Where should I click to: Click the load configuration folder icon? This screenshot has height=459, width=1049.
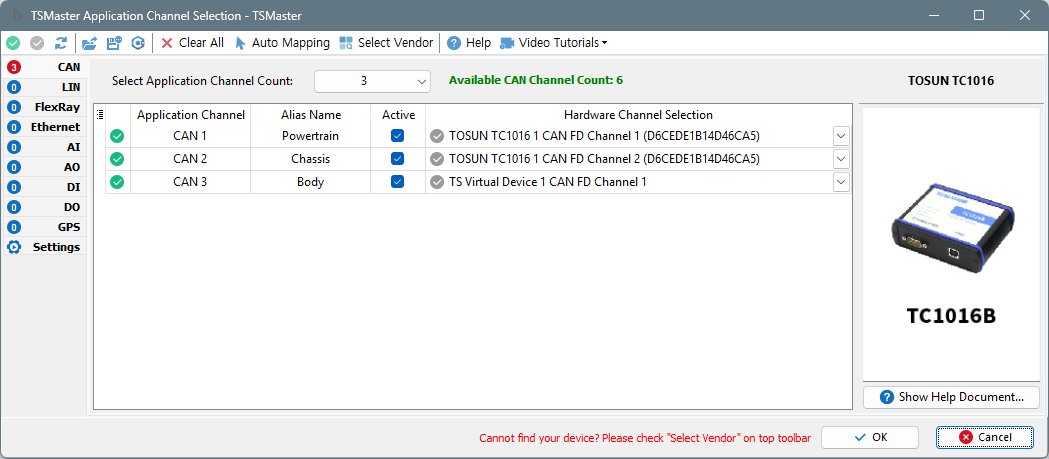89,43
